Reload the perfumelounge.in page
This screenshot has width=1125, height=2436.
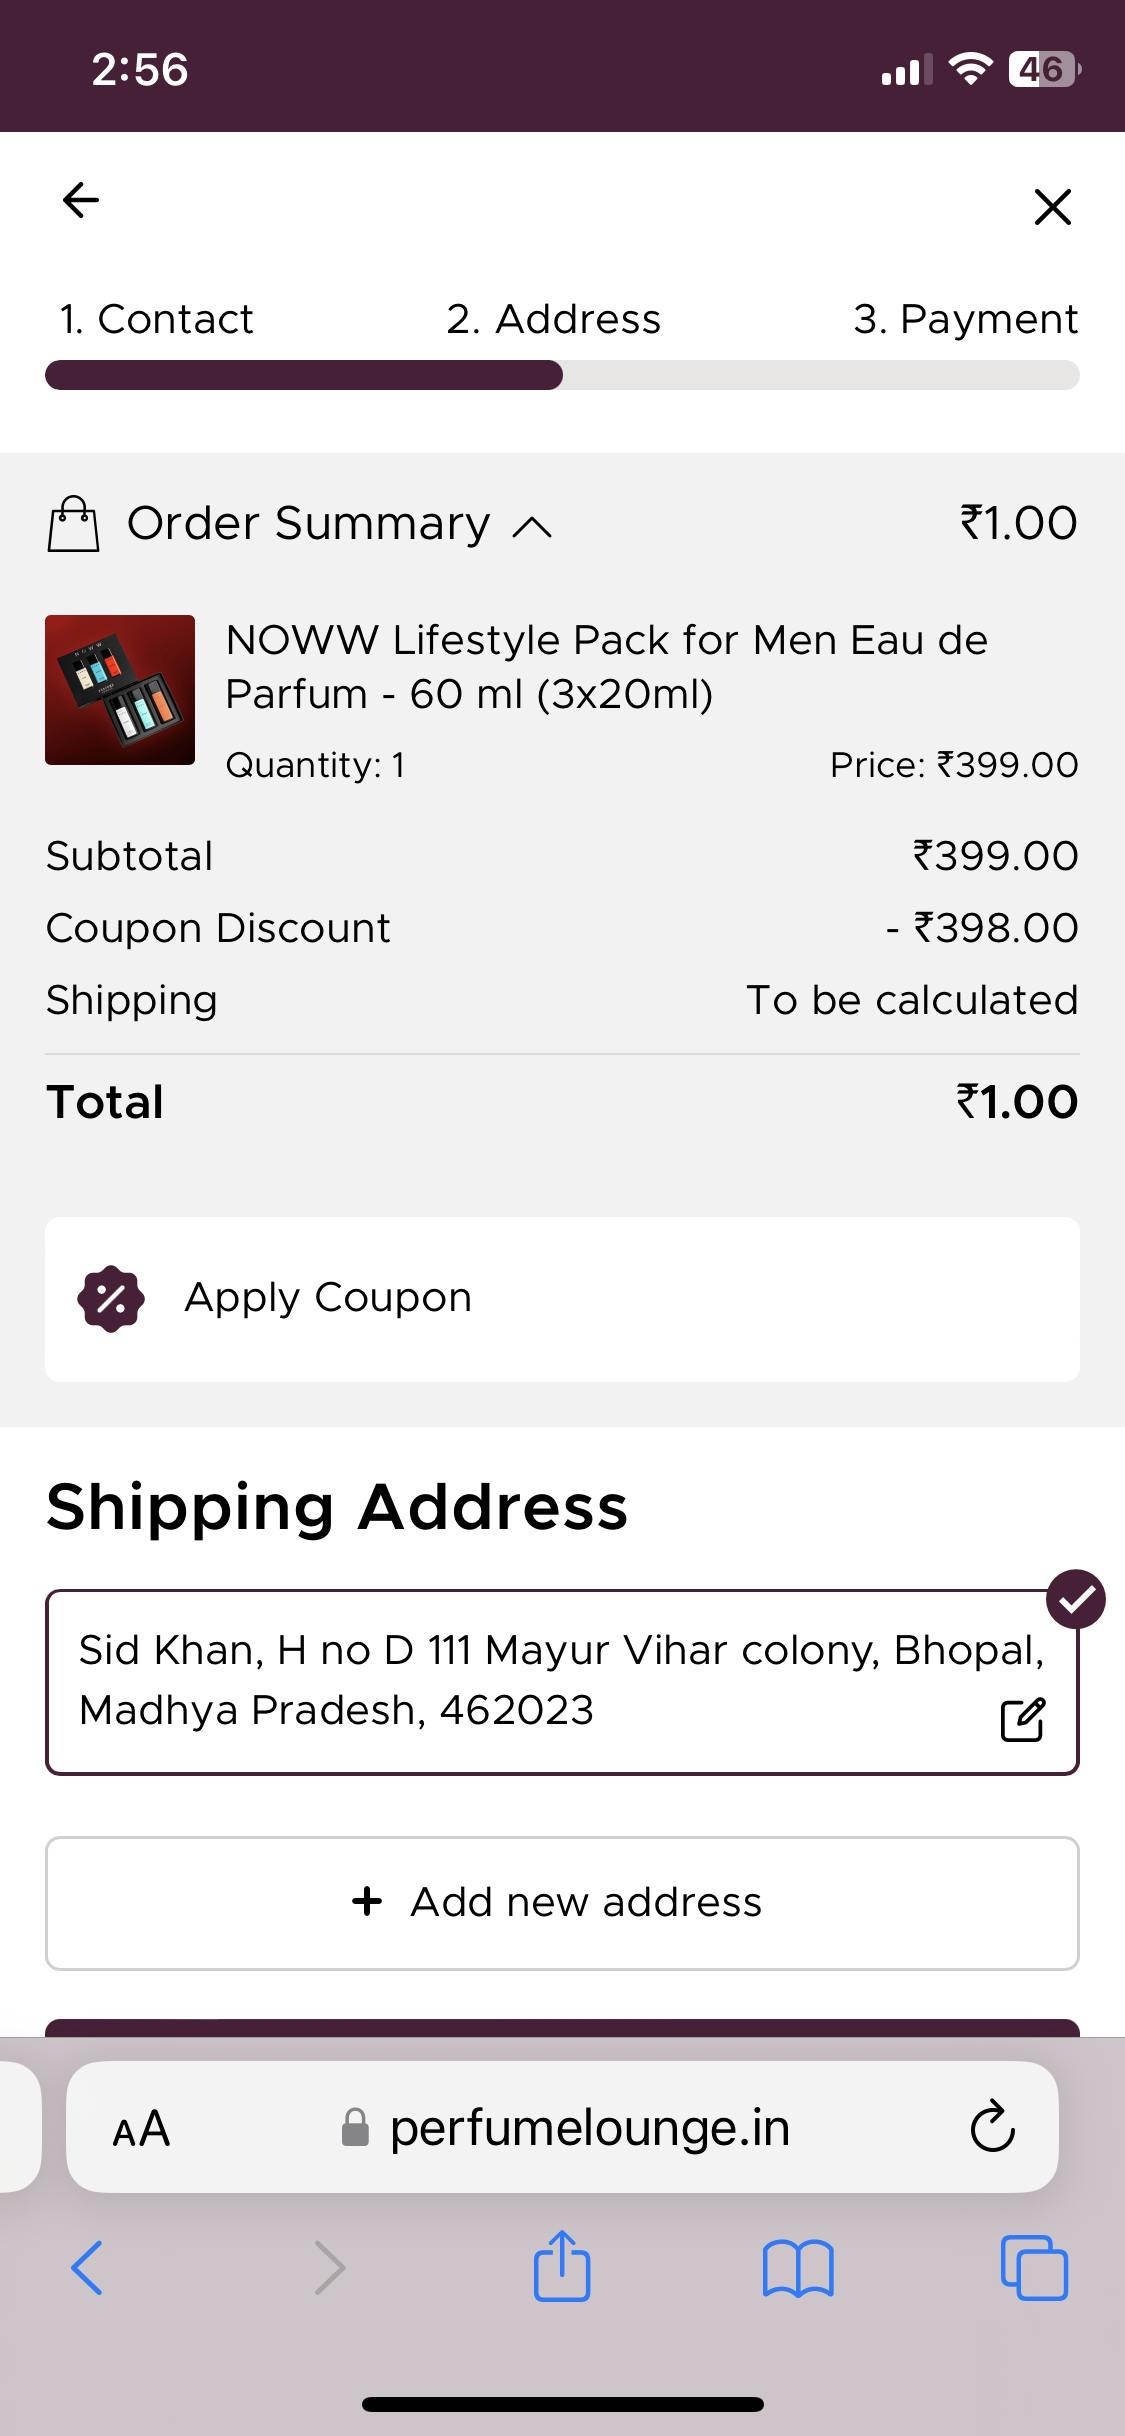[x=992, y=2129]
